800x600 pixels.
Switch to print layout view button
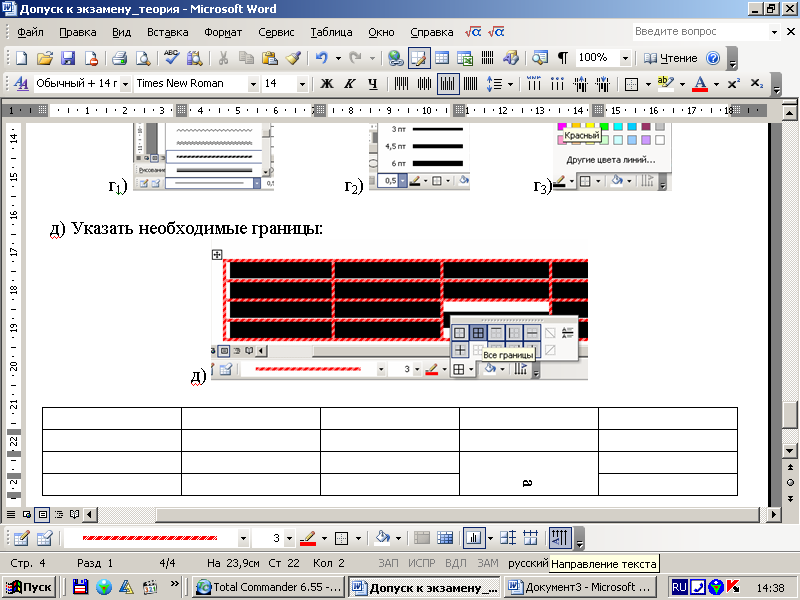point(43,514)
